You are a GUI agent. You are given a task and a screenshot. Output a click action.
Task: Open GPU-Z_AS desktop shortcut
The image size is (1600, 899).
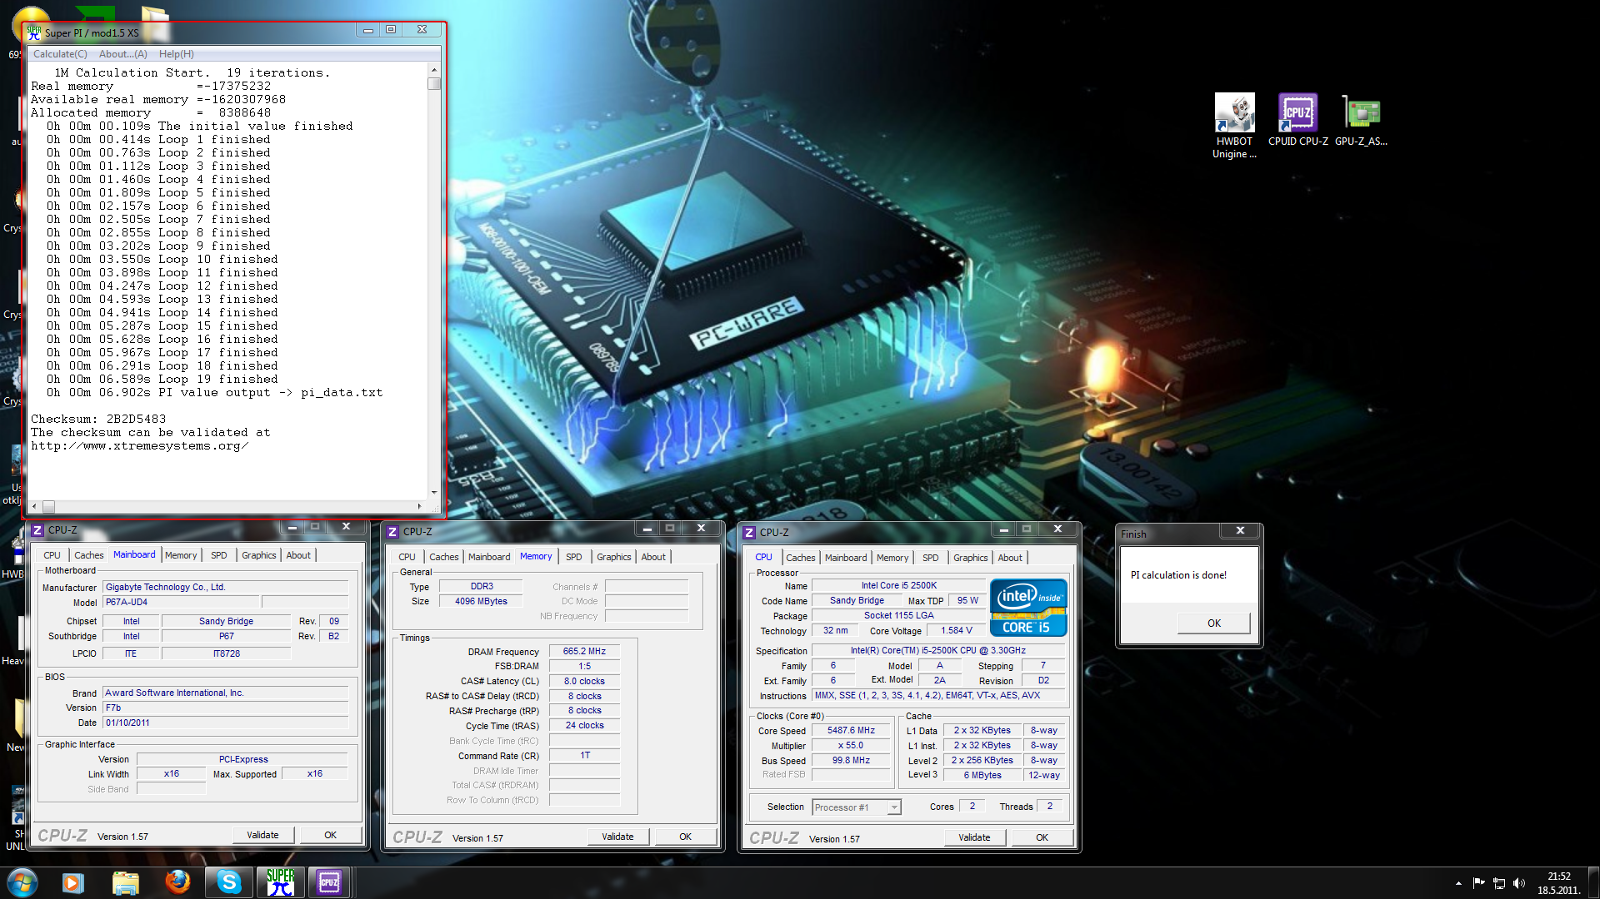click(1361, 120)
